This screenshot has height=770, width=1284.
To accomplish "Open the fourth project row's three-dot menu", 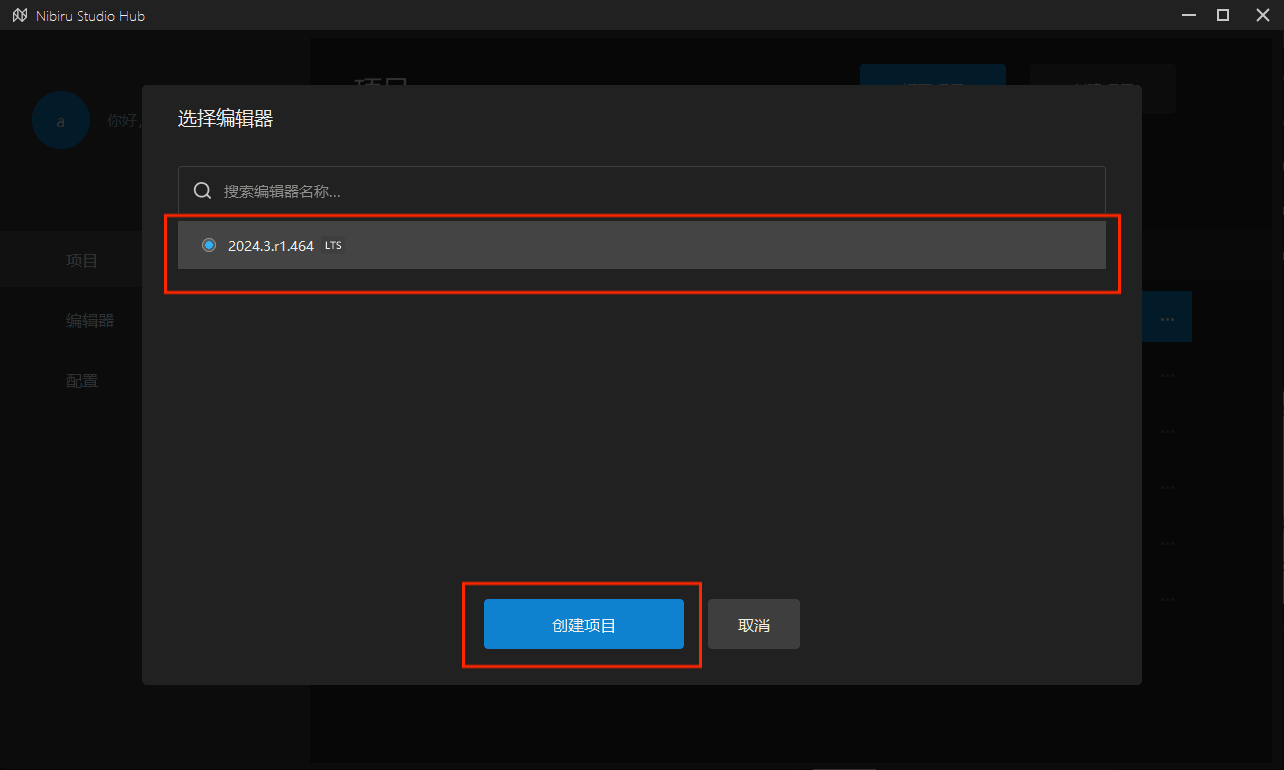I will 1167,488.
